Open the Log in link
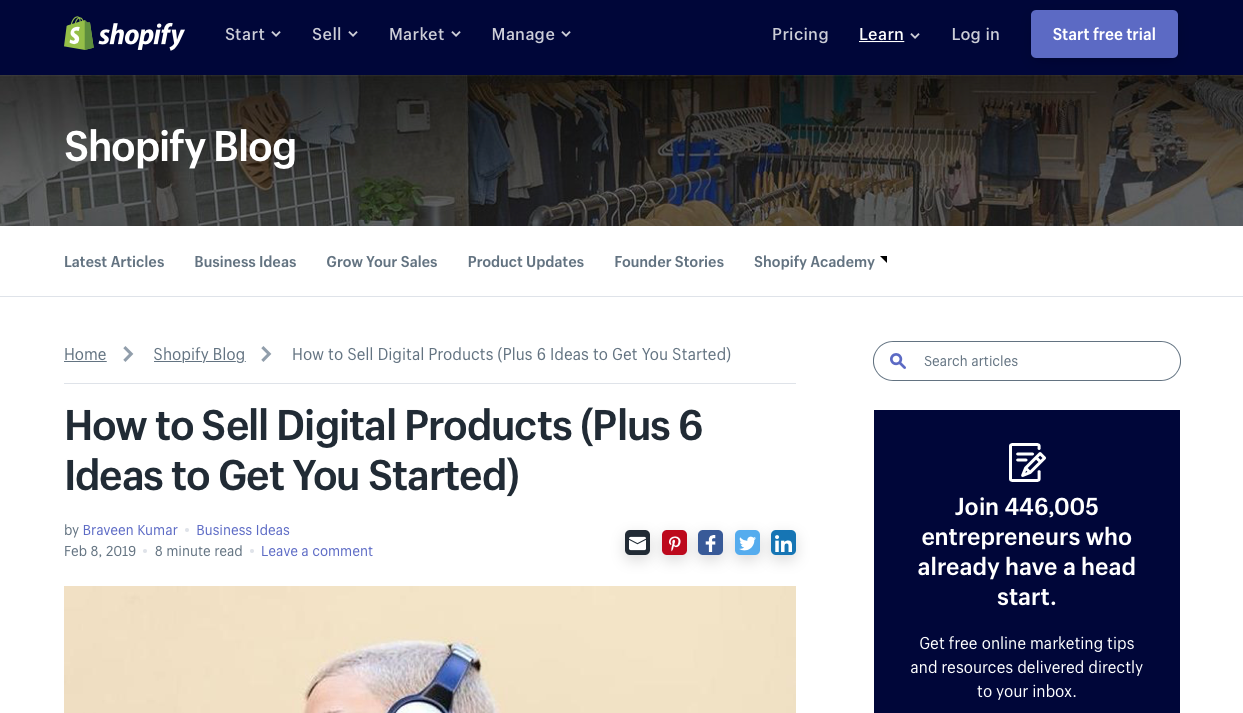The height and width of the screenshot is (713, 1243). pos(975,34)
